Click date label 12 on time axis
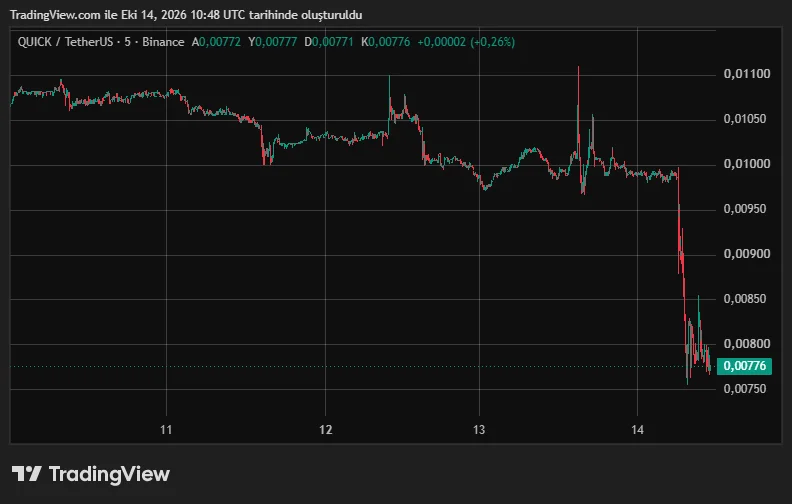 click(326, 430)
